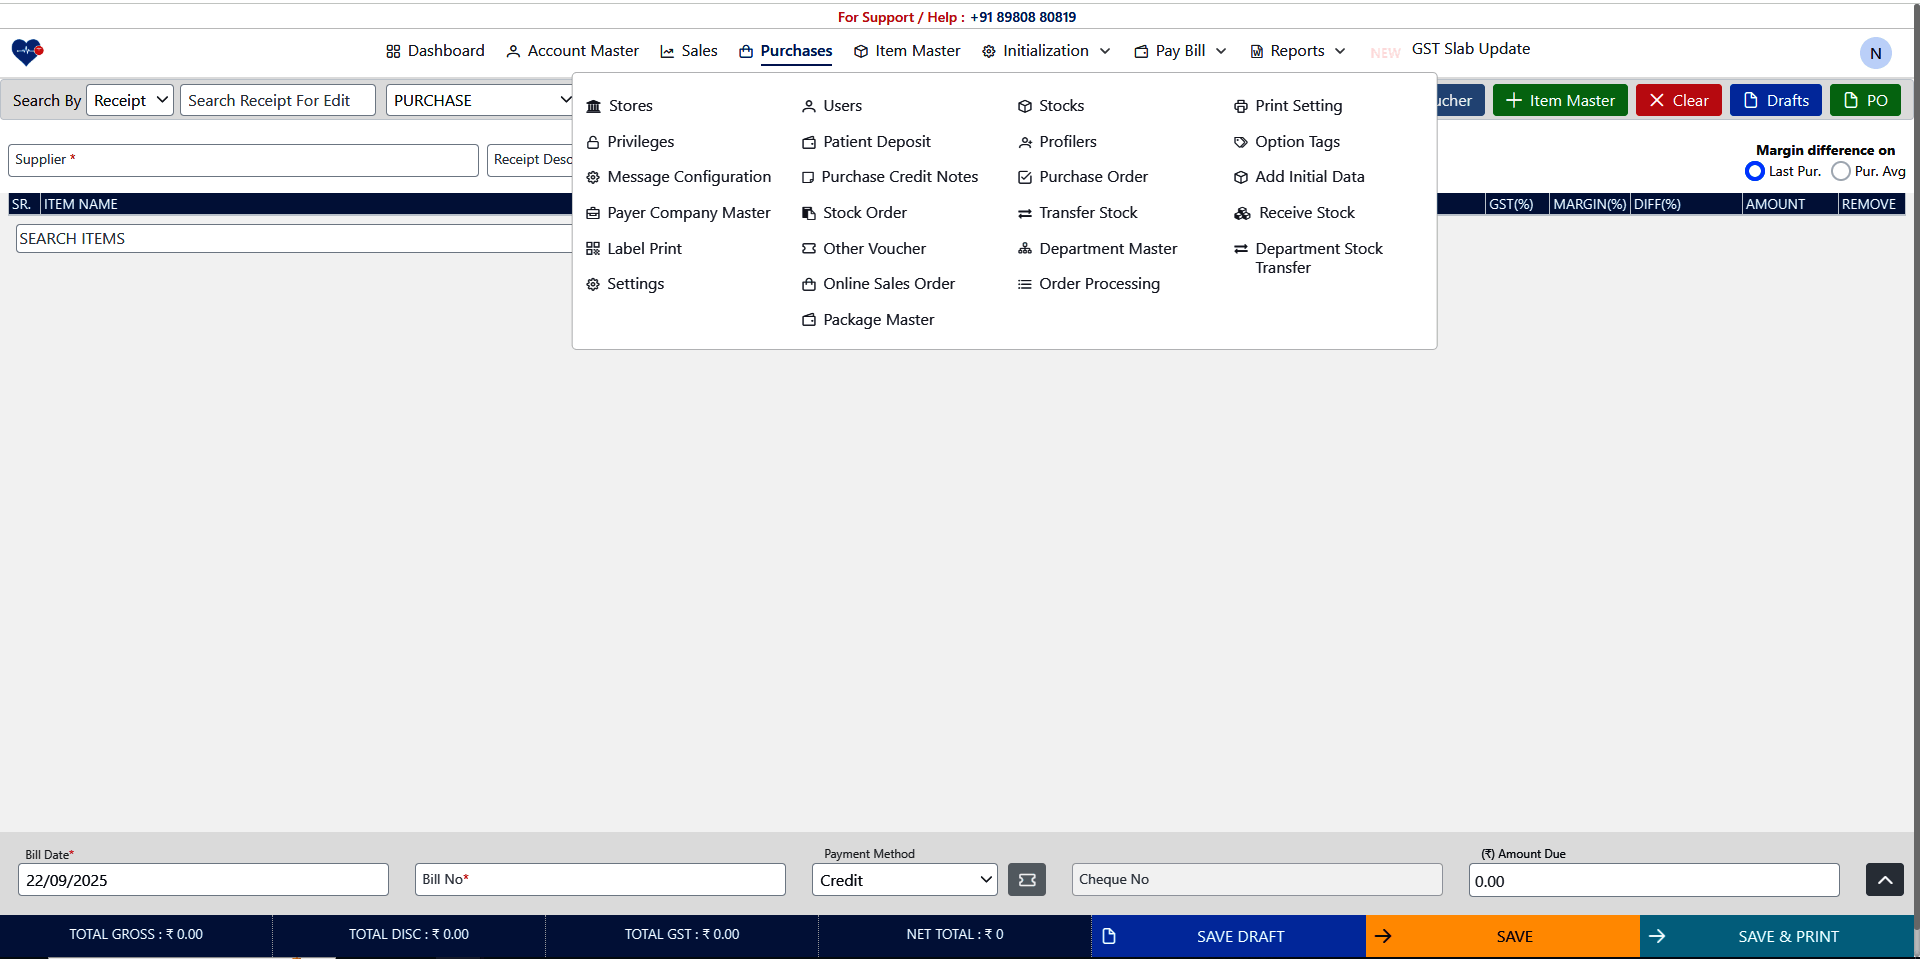
Task: Expand the Reports menu chevron
Action: click(1339, 51)
